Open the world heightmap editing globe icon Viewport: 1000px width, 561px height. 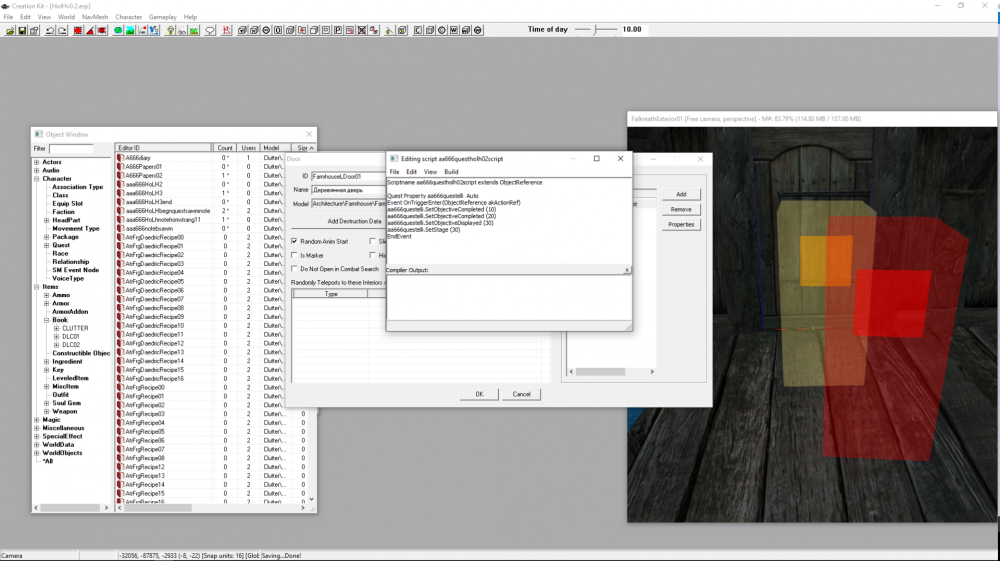(x=118, y=30)
